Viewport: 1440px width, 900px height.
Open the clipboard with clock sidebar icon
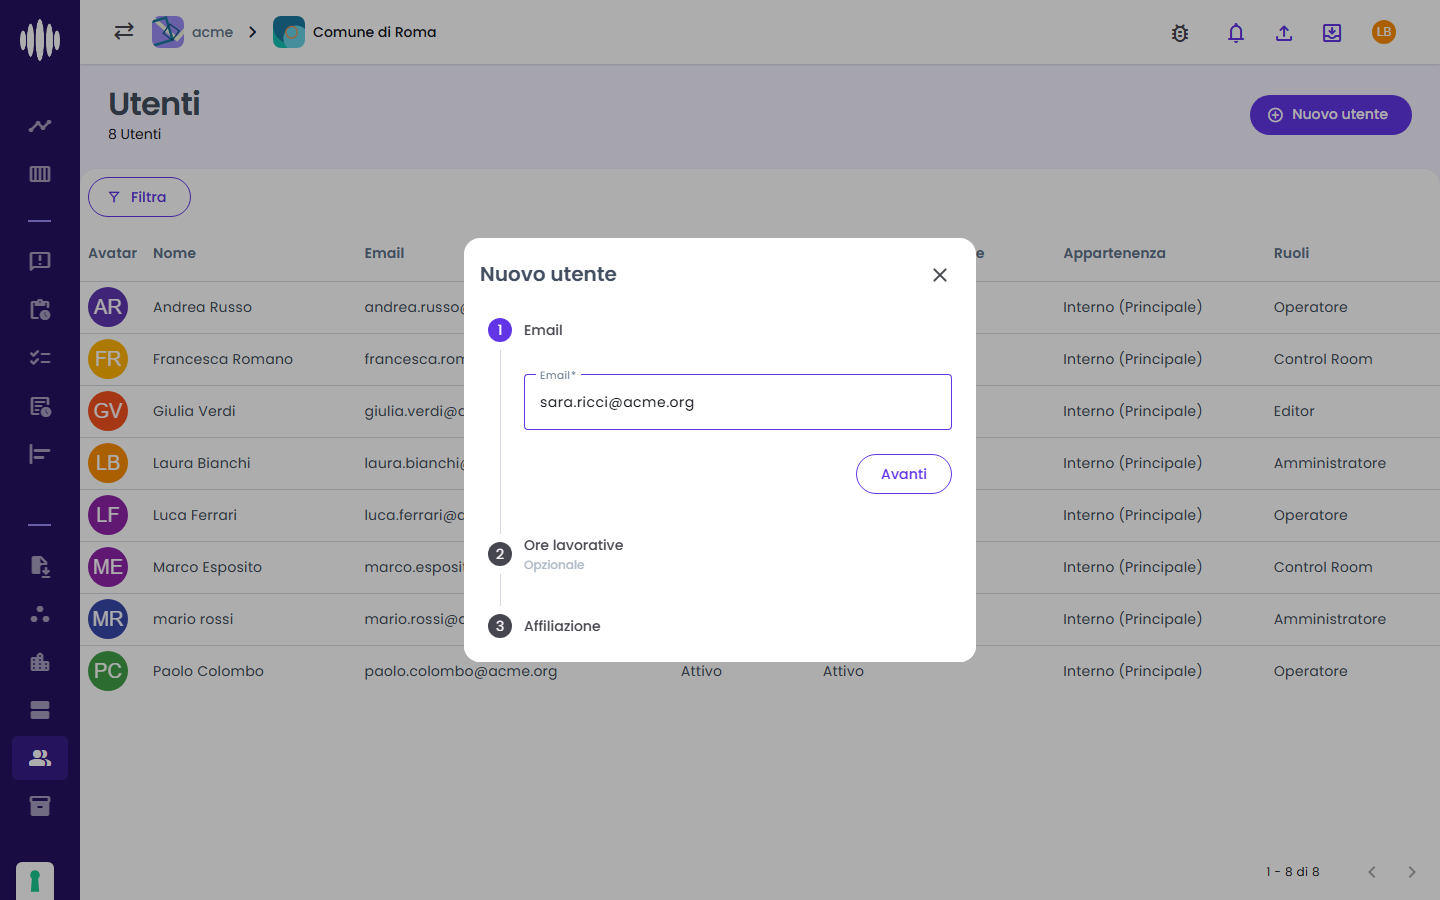pyautogui.click(x=40, y=310)
